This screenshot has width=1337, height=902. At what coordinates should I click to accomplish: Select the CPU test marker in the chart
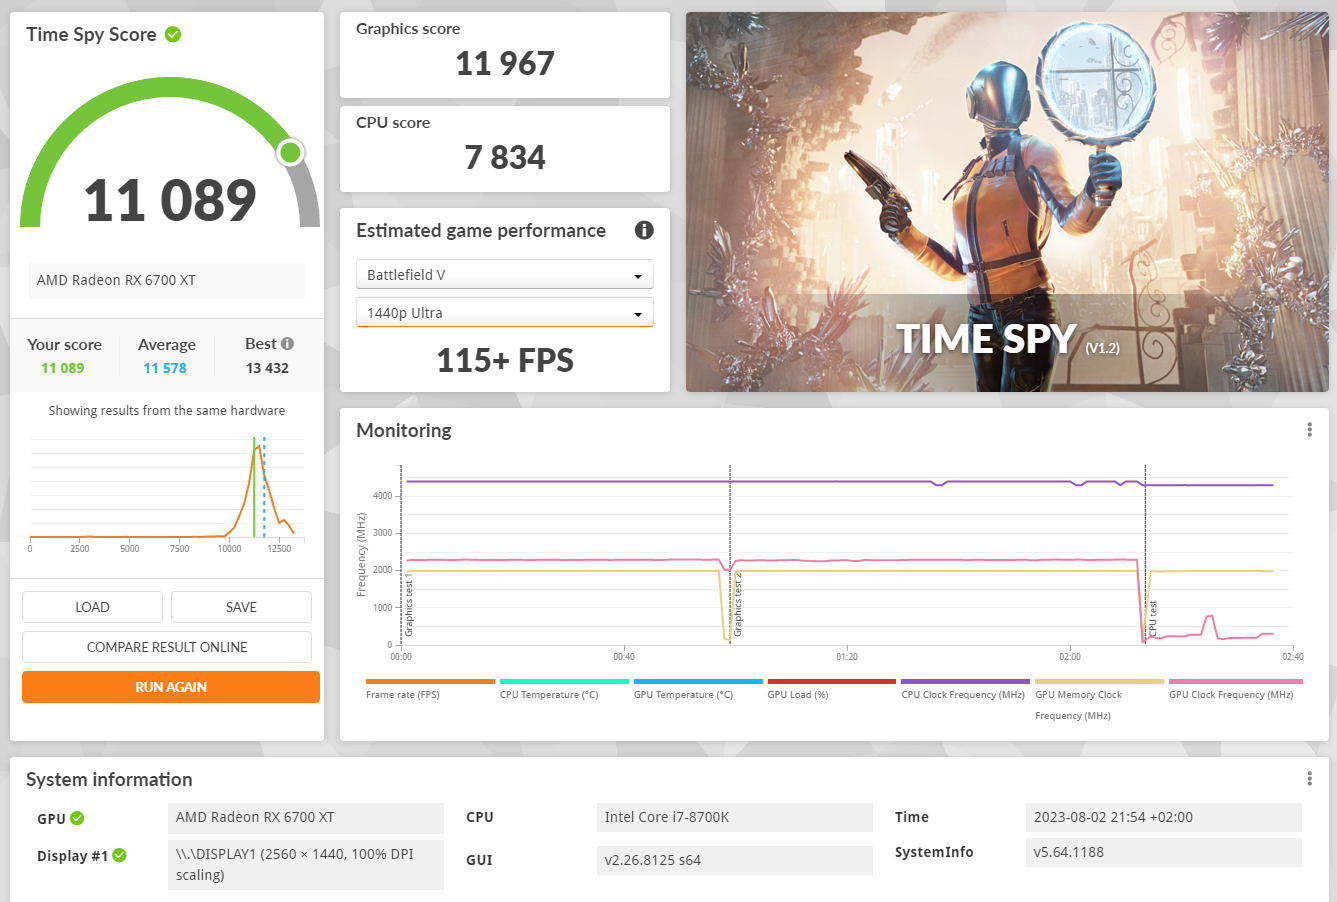coord(1153,619)
